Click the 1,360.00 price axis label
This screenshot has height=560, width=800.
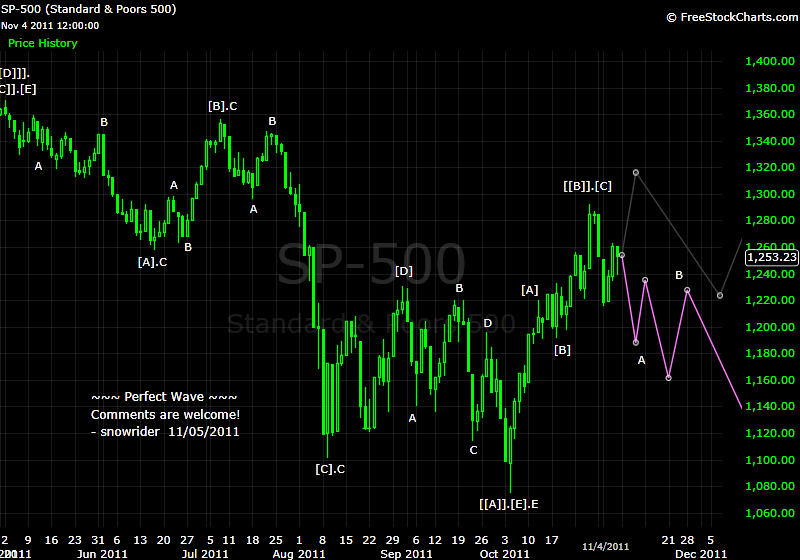coord(770,114)
